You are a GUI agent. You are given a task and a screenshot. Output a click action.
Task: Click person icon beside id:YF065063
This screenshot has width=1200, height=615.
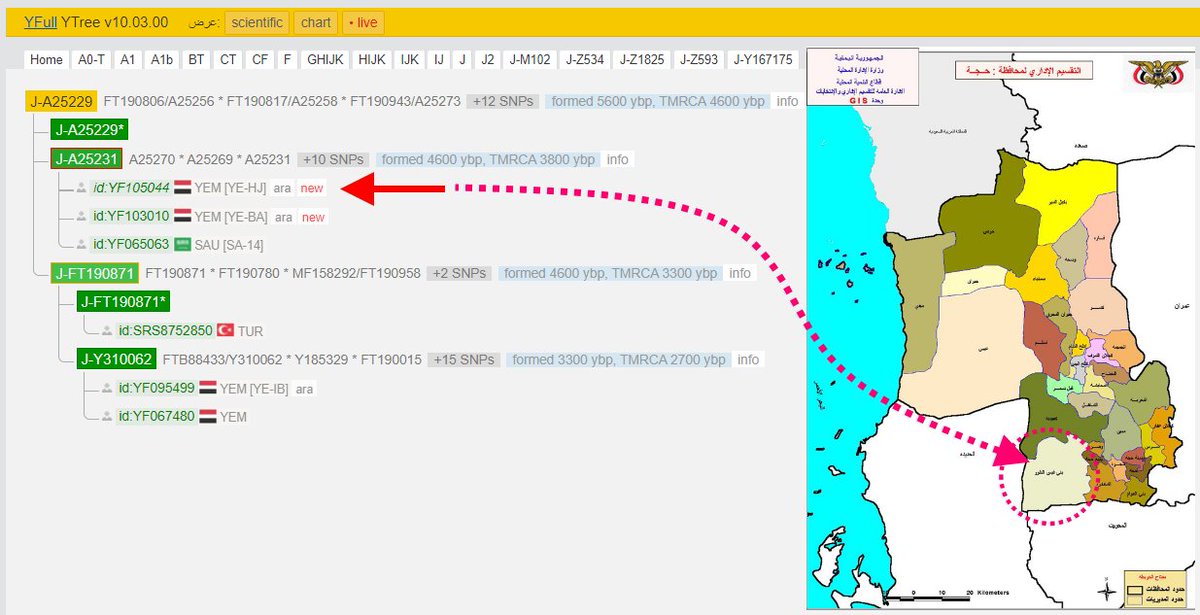(81, 245)
